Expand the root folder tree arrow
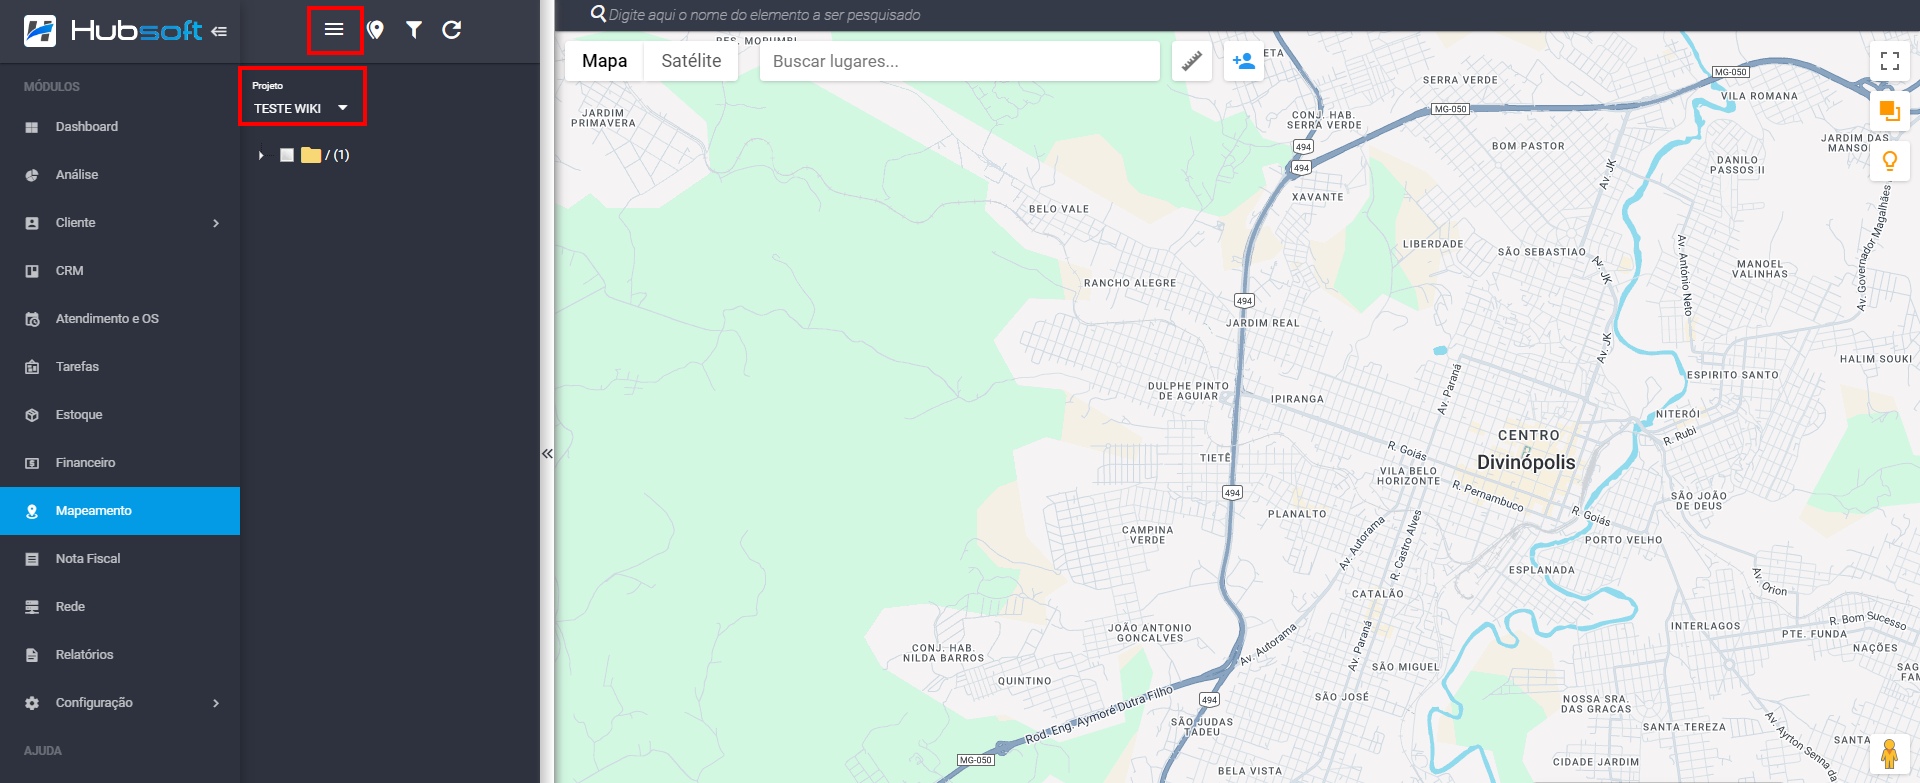Viewport: 1920px width, 783px height. click(x=261, y=155)
